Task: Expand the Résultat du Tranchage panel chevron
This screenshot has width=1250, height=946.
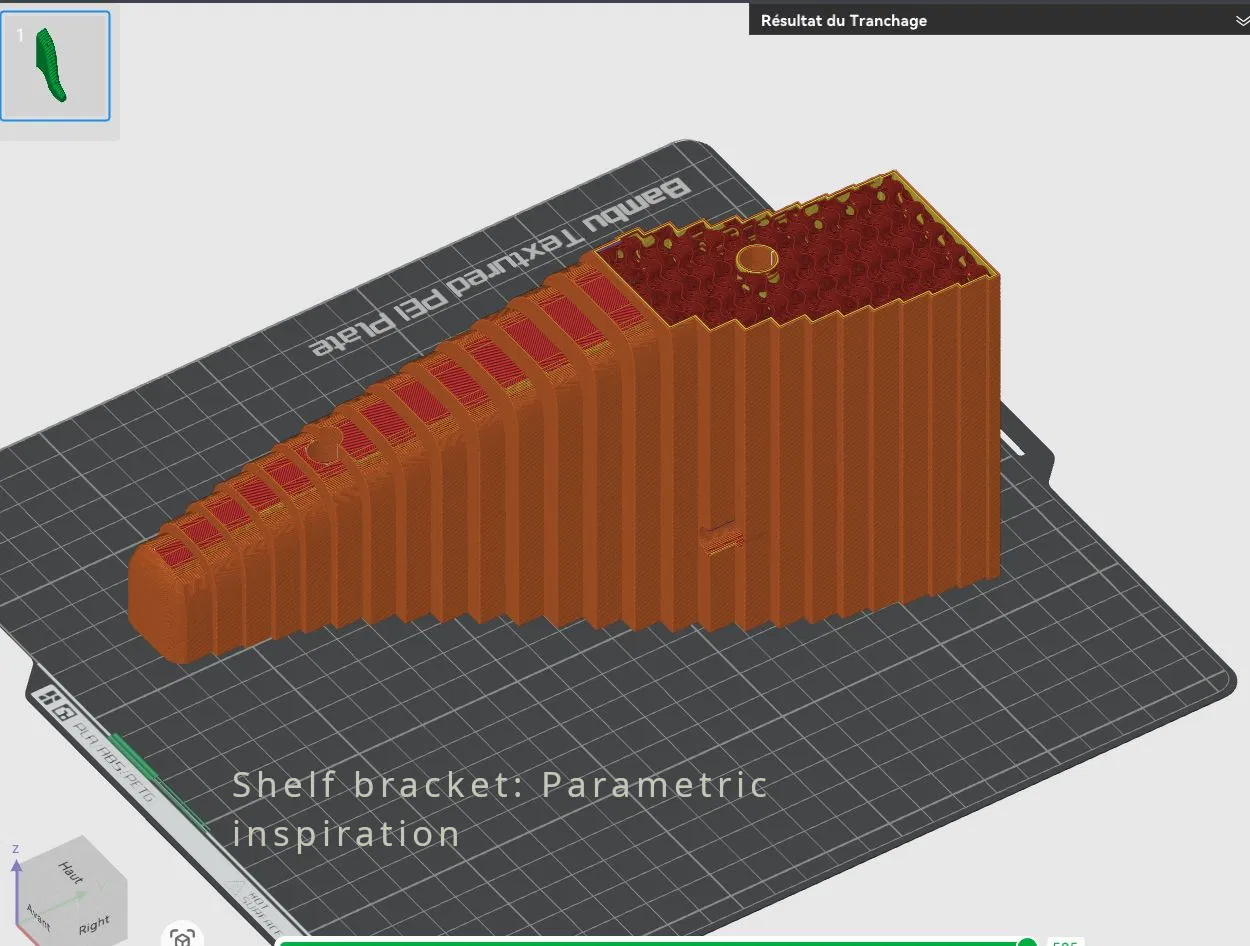Action: (1242, 20)
